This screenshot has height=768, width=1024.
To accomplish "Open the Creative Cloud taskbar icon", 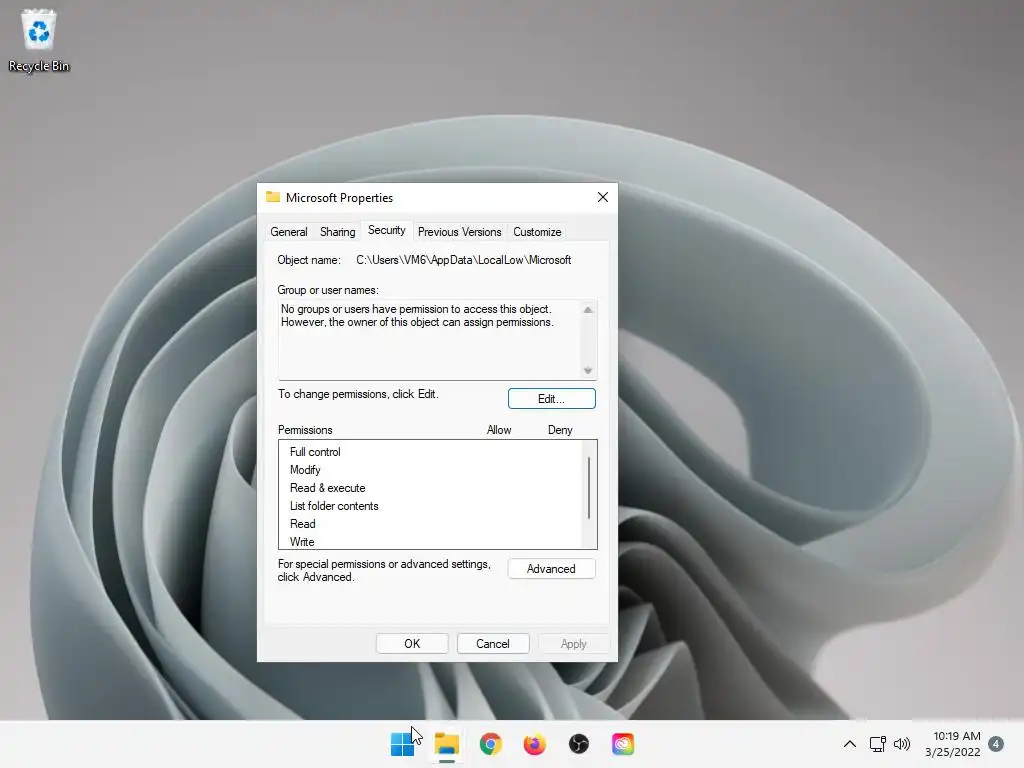I will [622, 744].
